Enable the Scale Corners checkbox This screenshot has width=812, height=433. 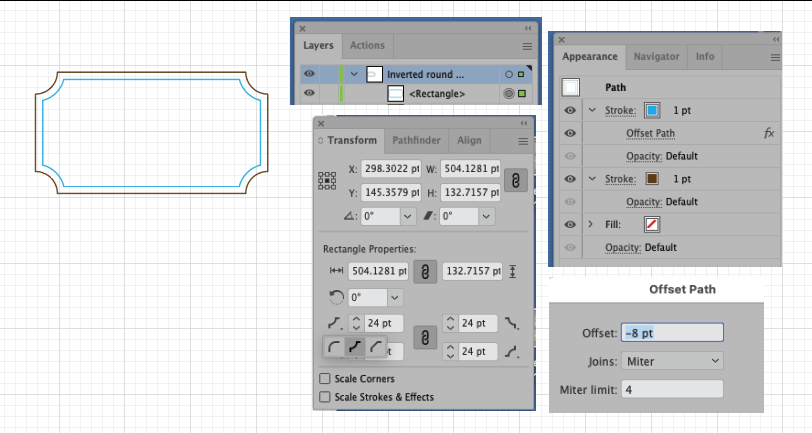tap(325, 379)
